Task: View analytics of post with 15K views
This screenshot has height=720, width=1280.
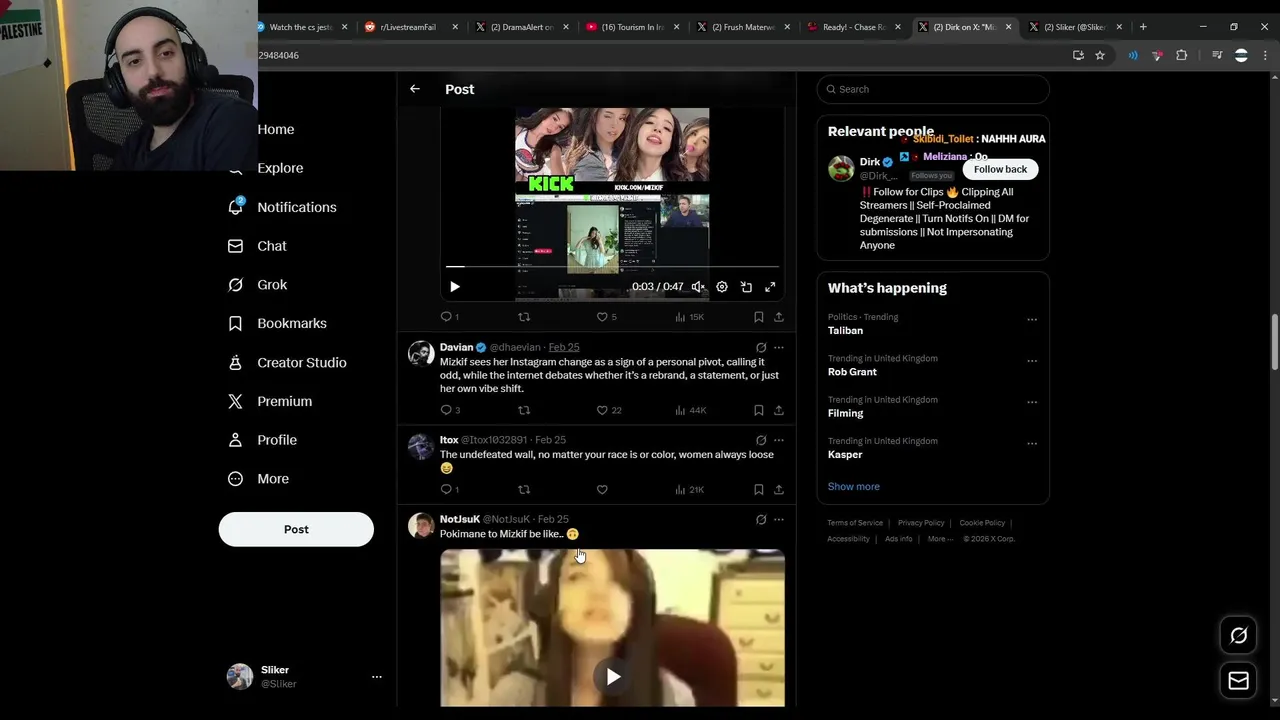Action: click(689, 317)
